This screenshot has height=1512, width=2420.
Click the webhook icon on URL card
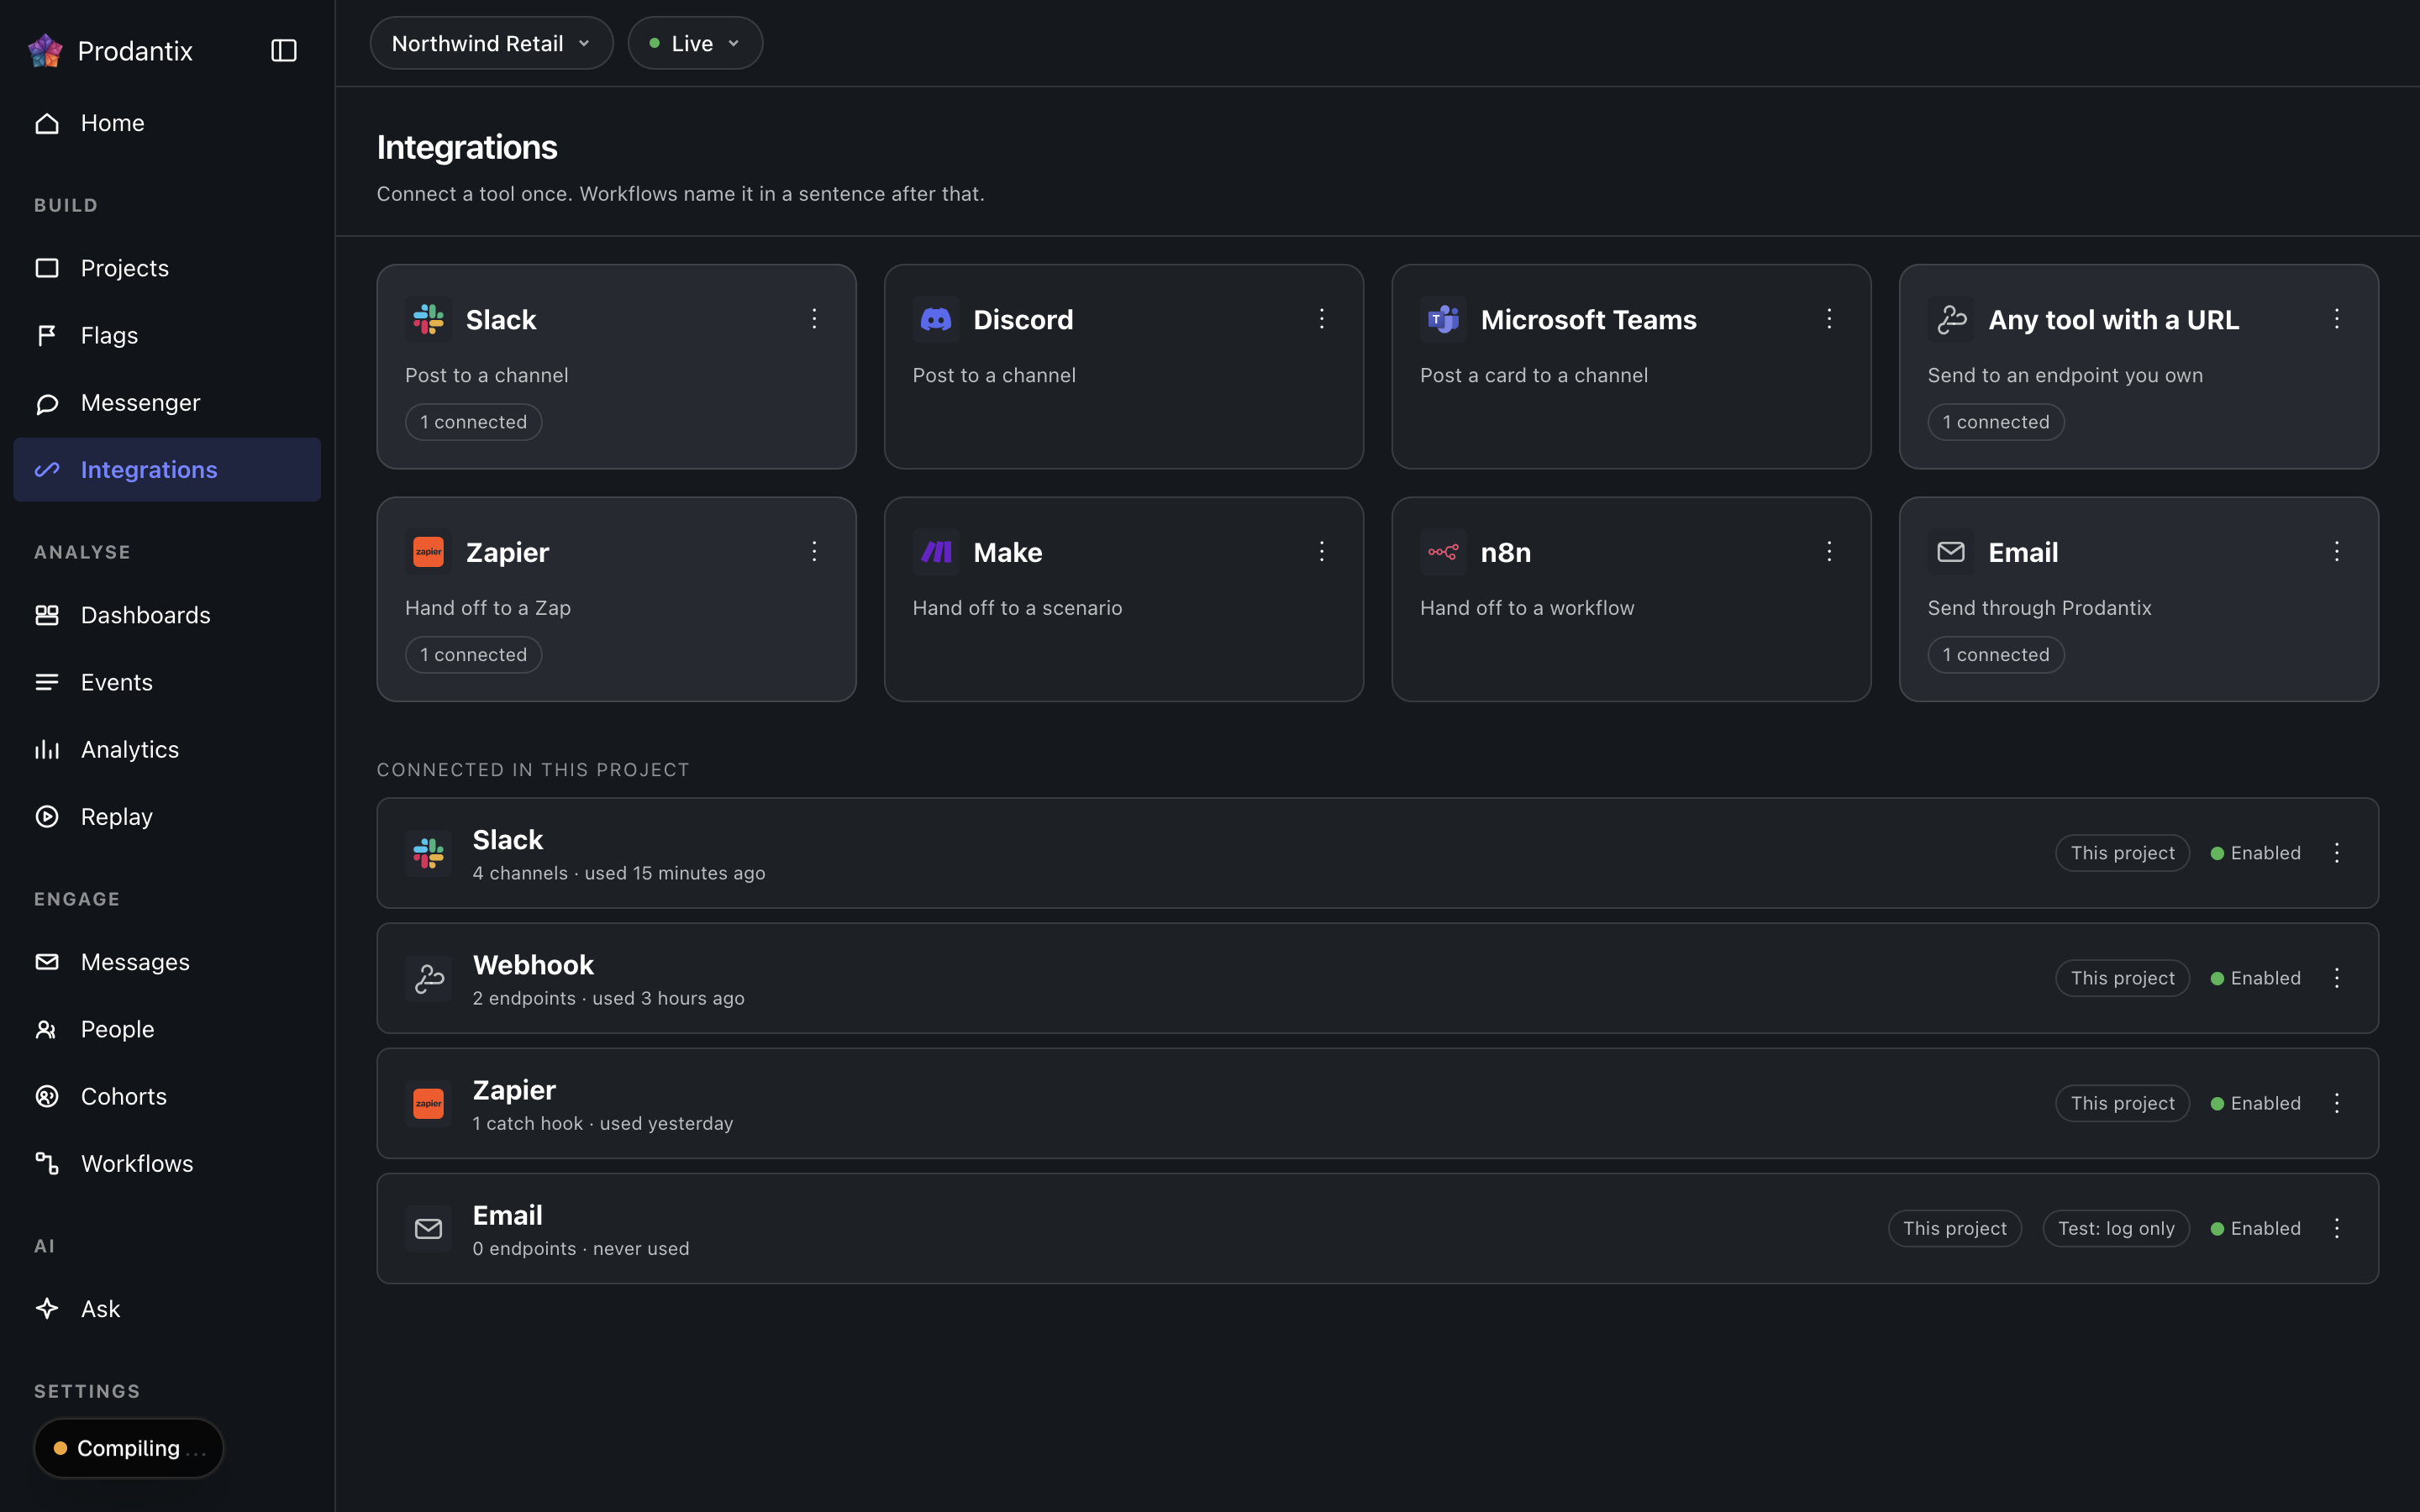(x=1951, y=319)
